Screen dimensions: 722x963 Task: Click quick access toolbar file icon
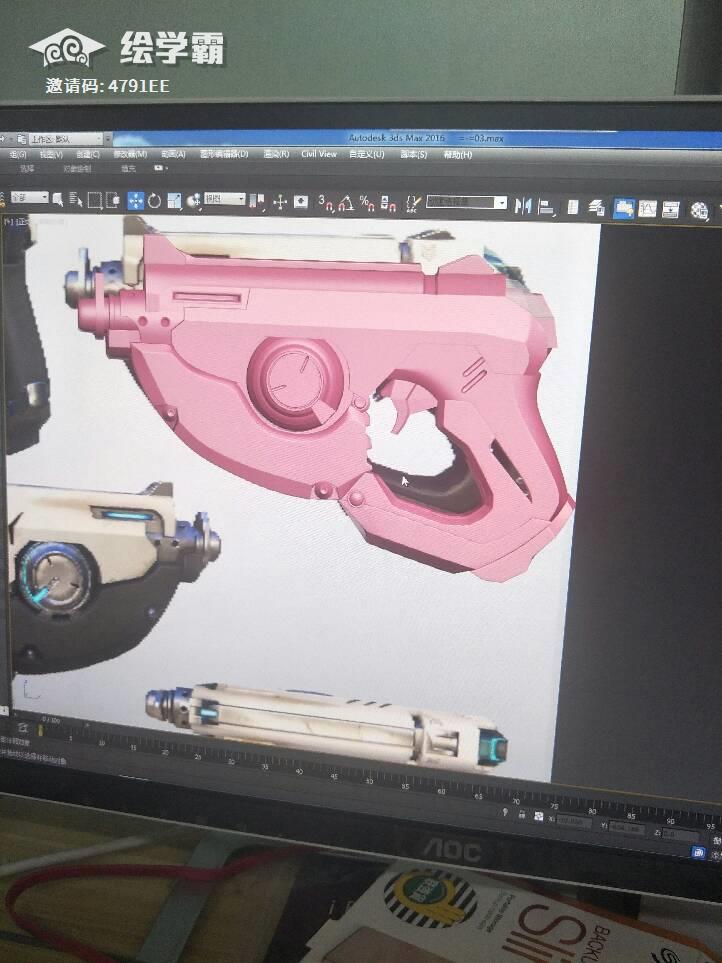pyautogui.click(x=21, y=139)
